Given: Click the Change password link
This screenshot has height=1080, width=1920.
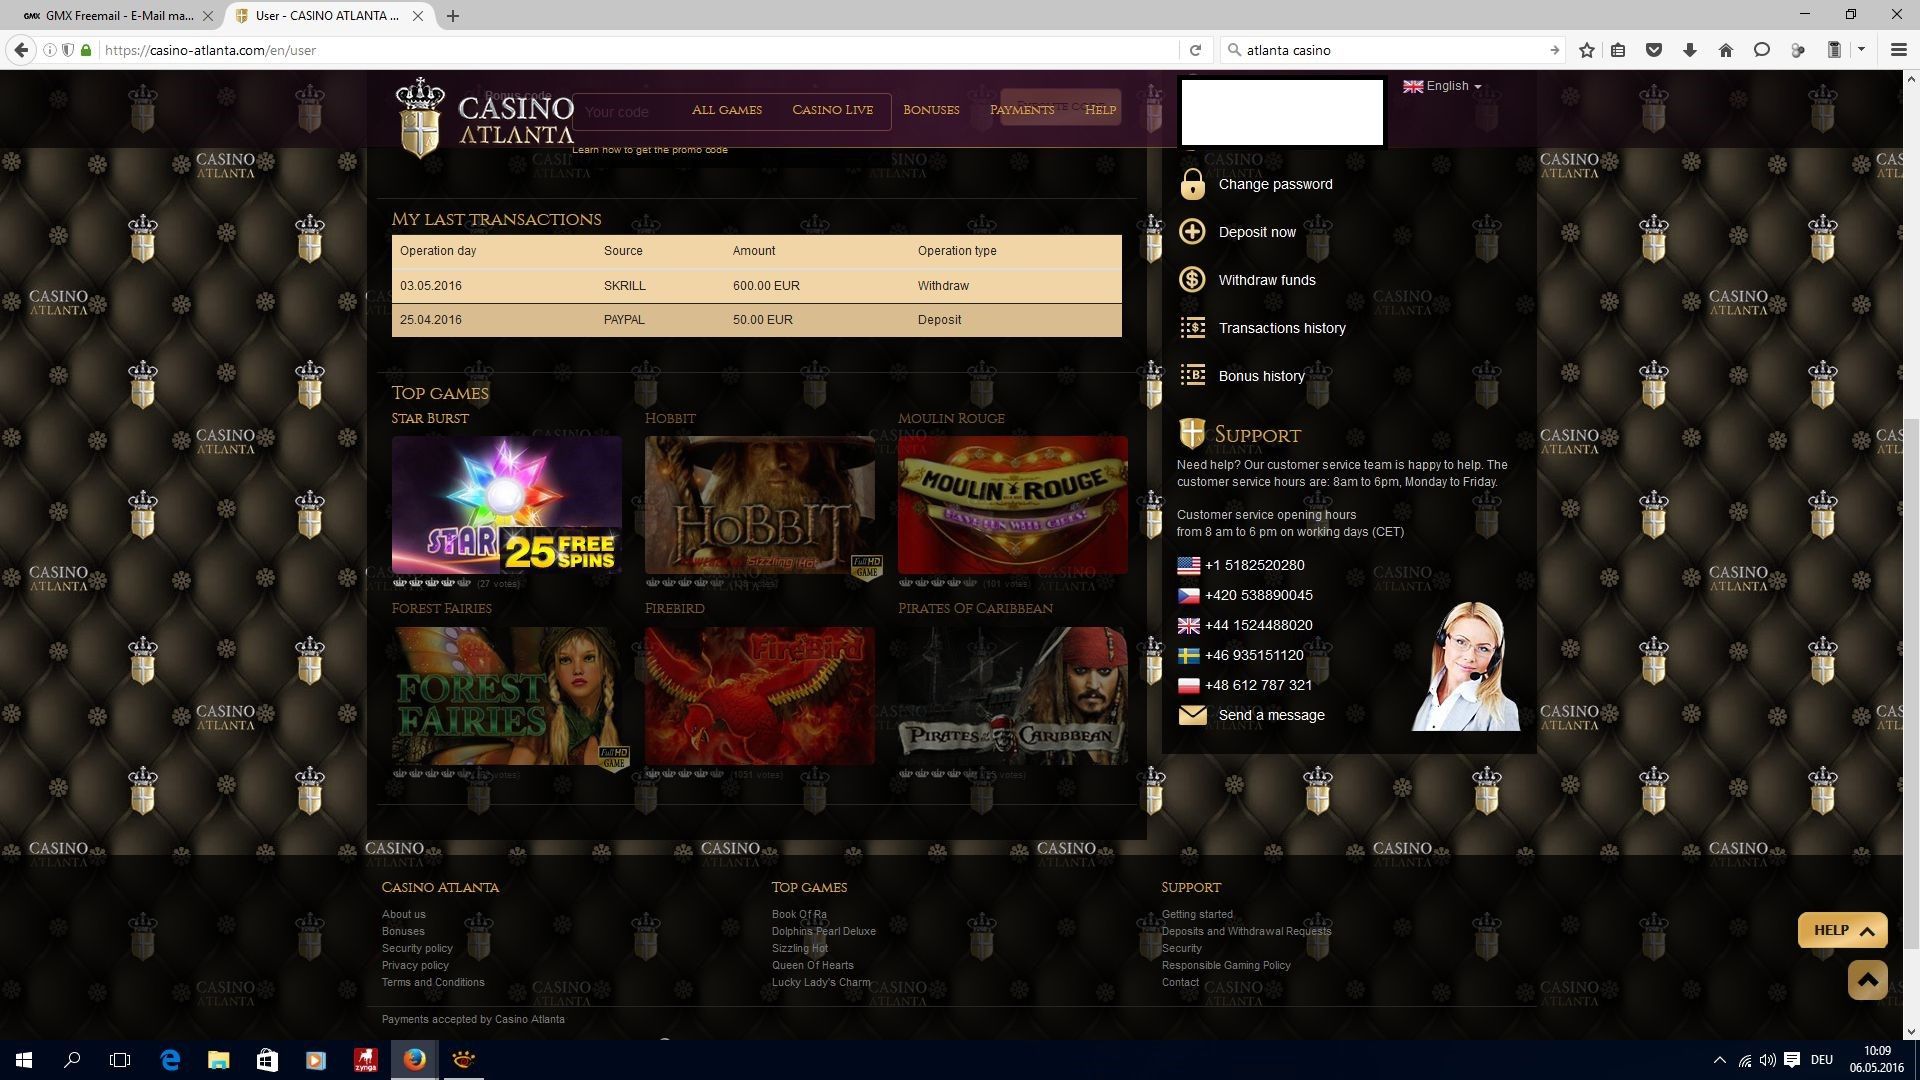Looking at the screenshot, I should (x=1275, y=184).
